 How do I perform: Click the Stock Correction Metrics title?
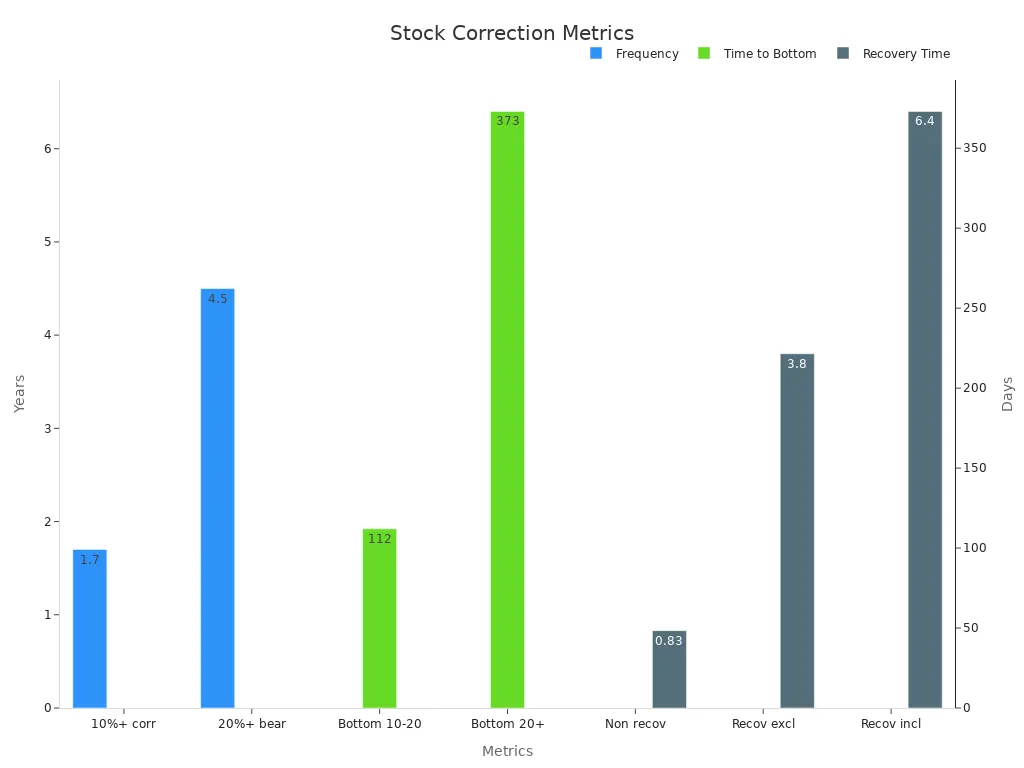pyautogui.click(x=512, y=33)
